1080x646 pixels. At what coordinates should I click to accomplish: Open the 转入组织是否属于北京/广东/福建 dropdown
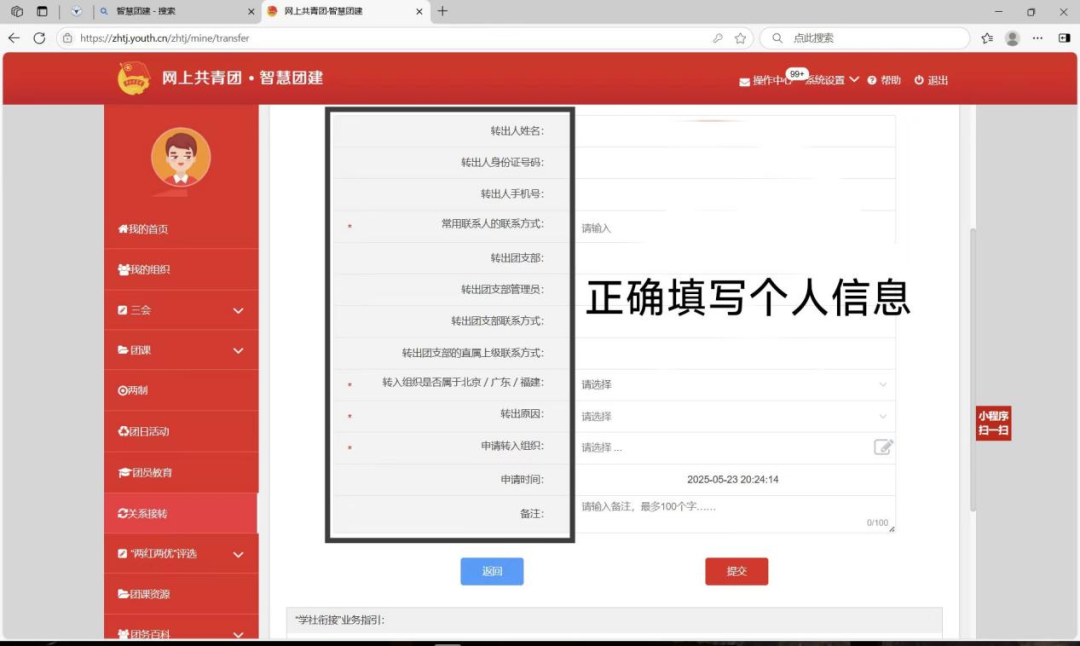pyautogui.click(x=732, y=384)
